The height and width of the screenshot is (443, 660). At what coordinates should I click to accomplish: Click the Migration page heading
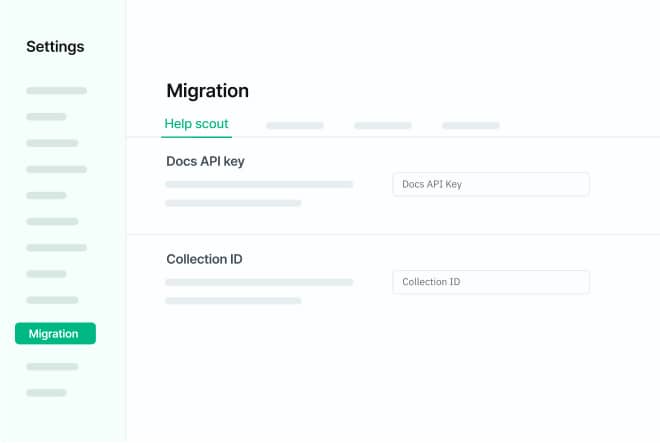click(207, 91)
